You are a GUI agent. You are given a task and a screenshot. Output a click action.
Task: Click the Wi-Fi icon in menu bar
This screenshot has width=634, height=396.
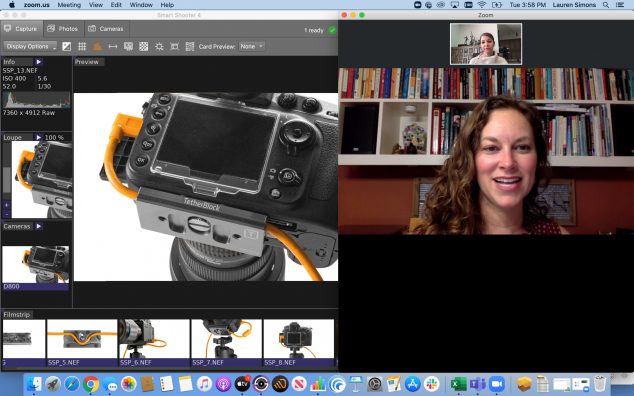point(482,5)
